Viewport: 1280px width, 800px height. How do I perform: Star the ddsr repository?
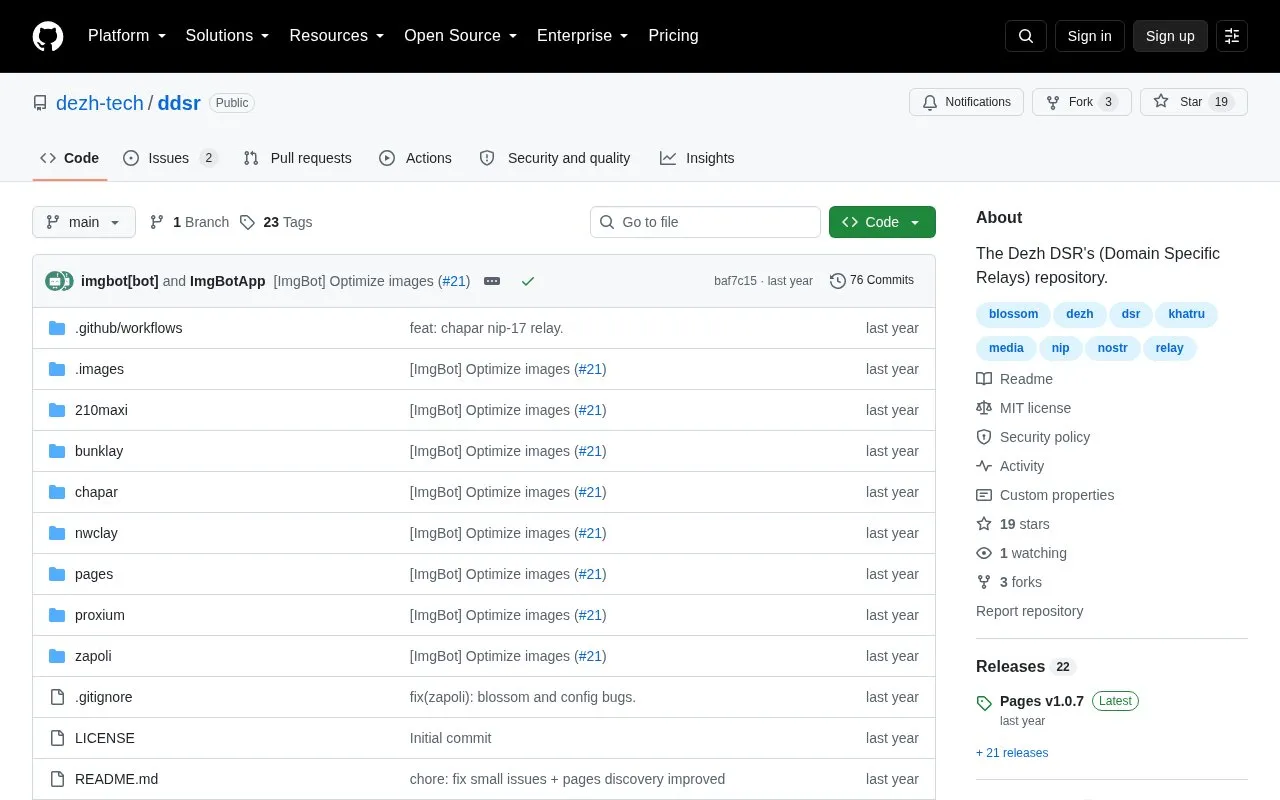[1194, 102]
